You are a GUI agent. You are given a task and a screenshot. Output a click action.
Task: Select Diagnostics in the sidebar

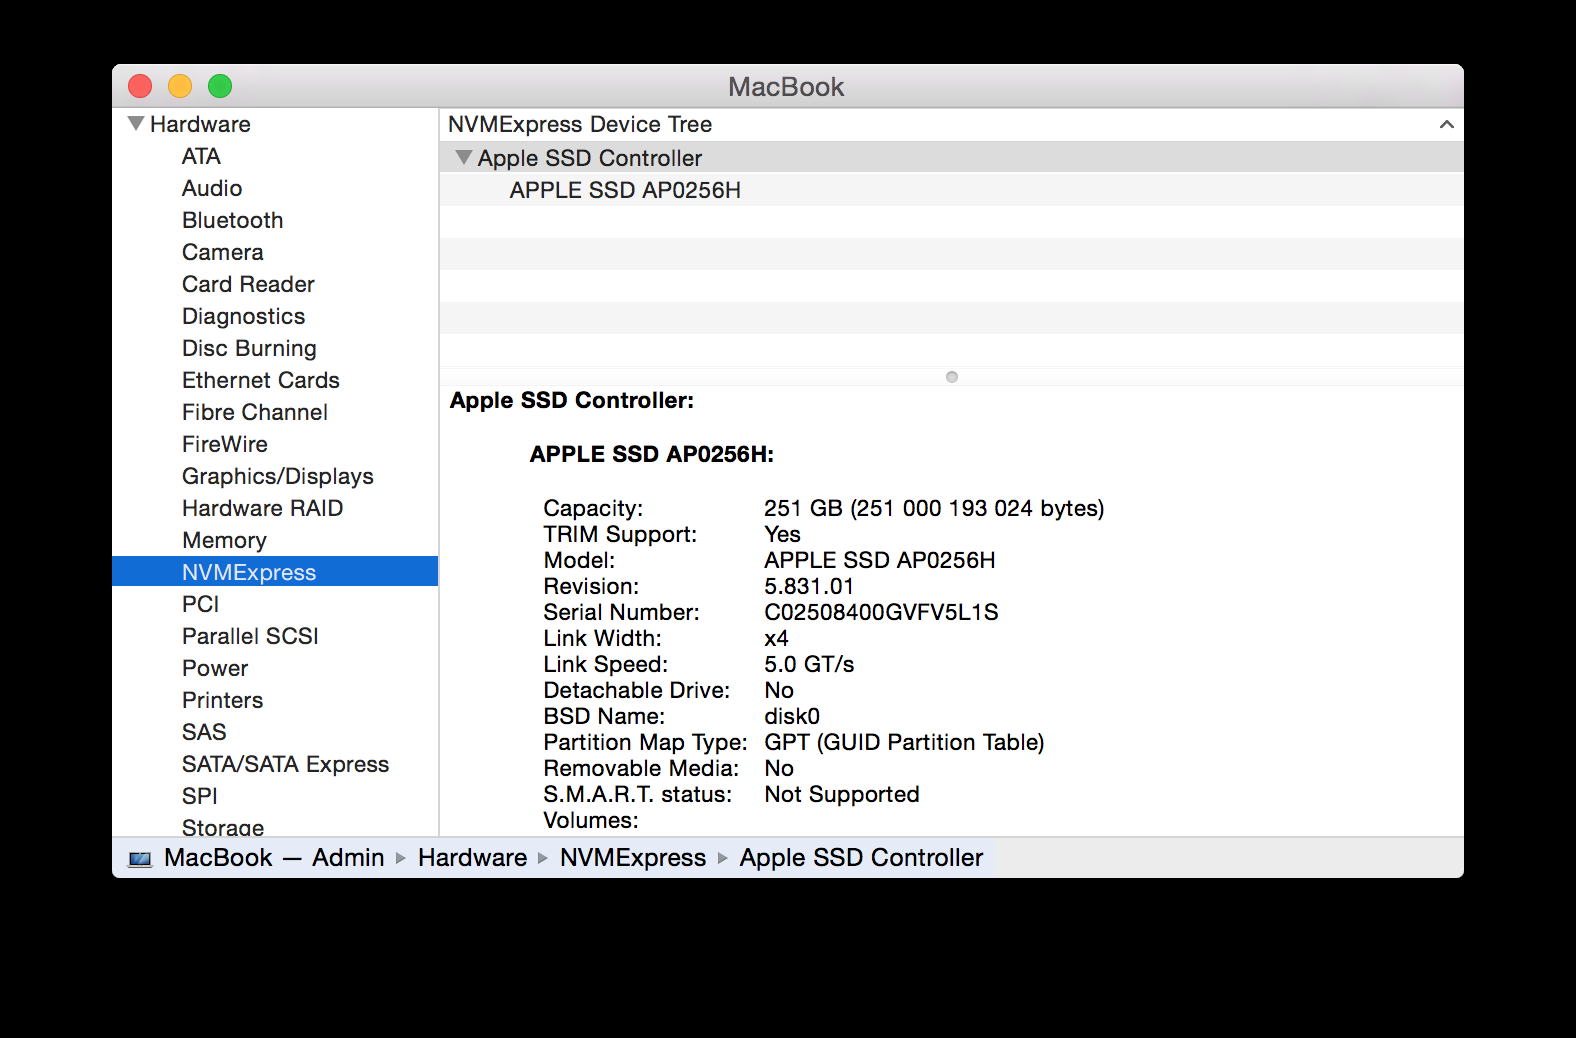pyautogui.click(x=244, y=316)
